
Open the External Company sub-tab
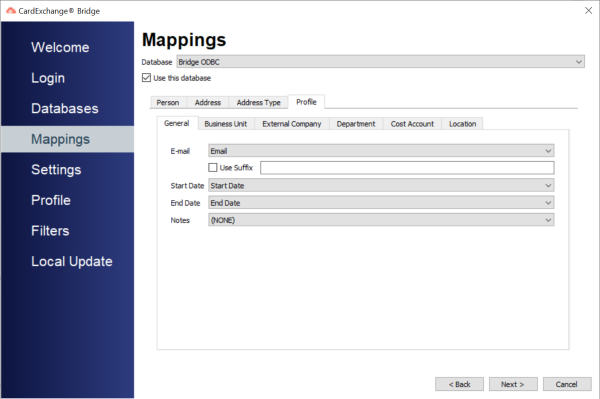coord(292,124)
